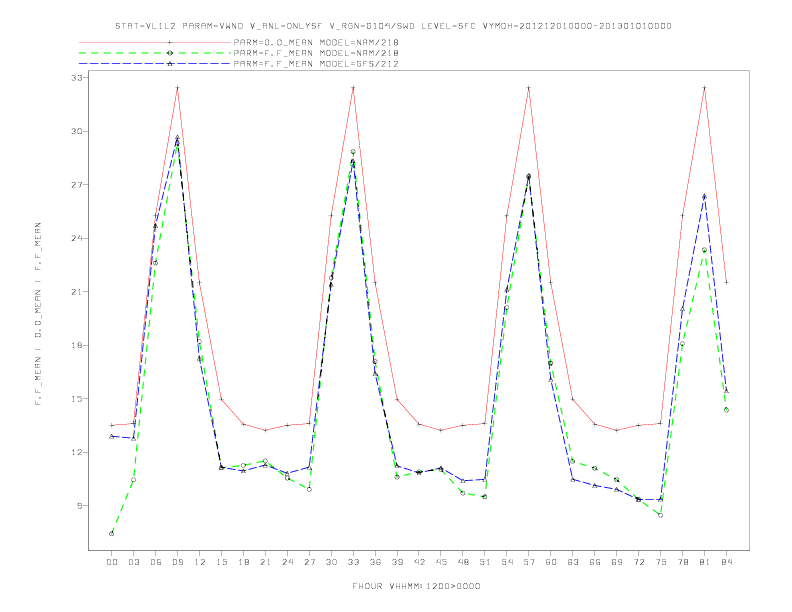
Task: Click green circle data point at hour 00
Action: [x=112, y=534]
